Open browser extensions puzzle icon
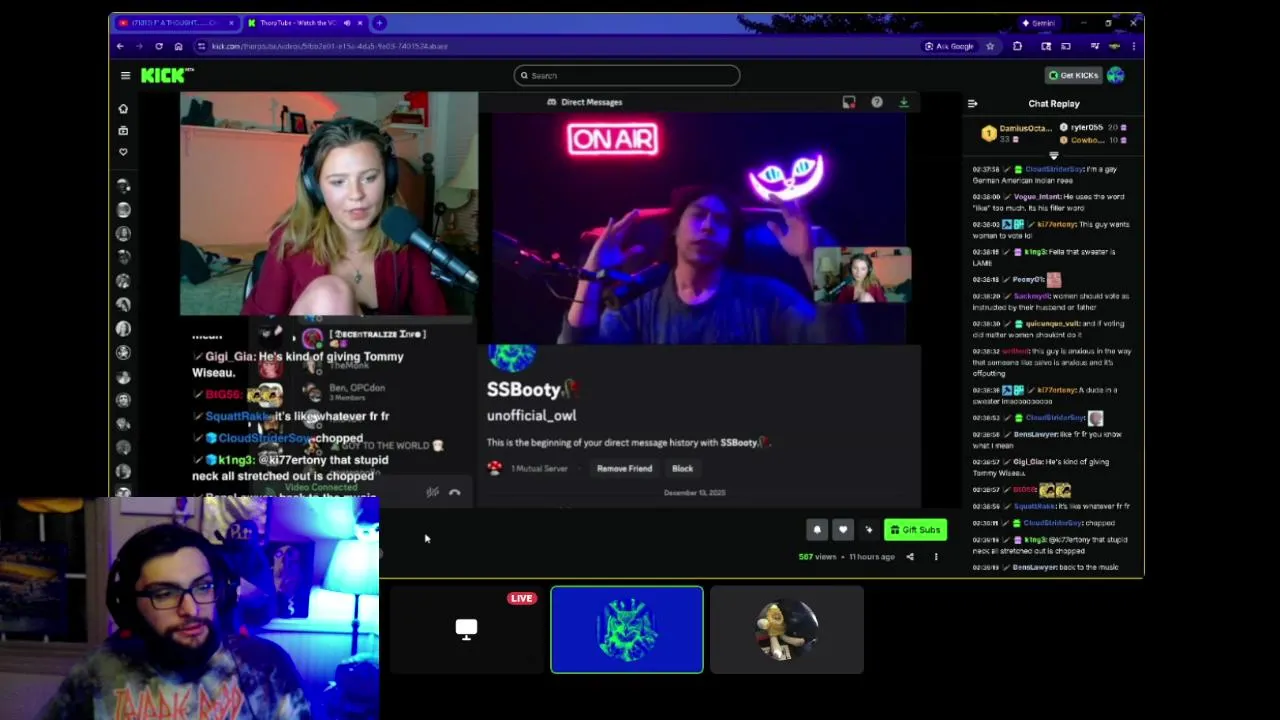Image resolution: width=1280 pixels, height=720 pixels. 1017,46
